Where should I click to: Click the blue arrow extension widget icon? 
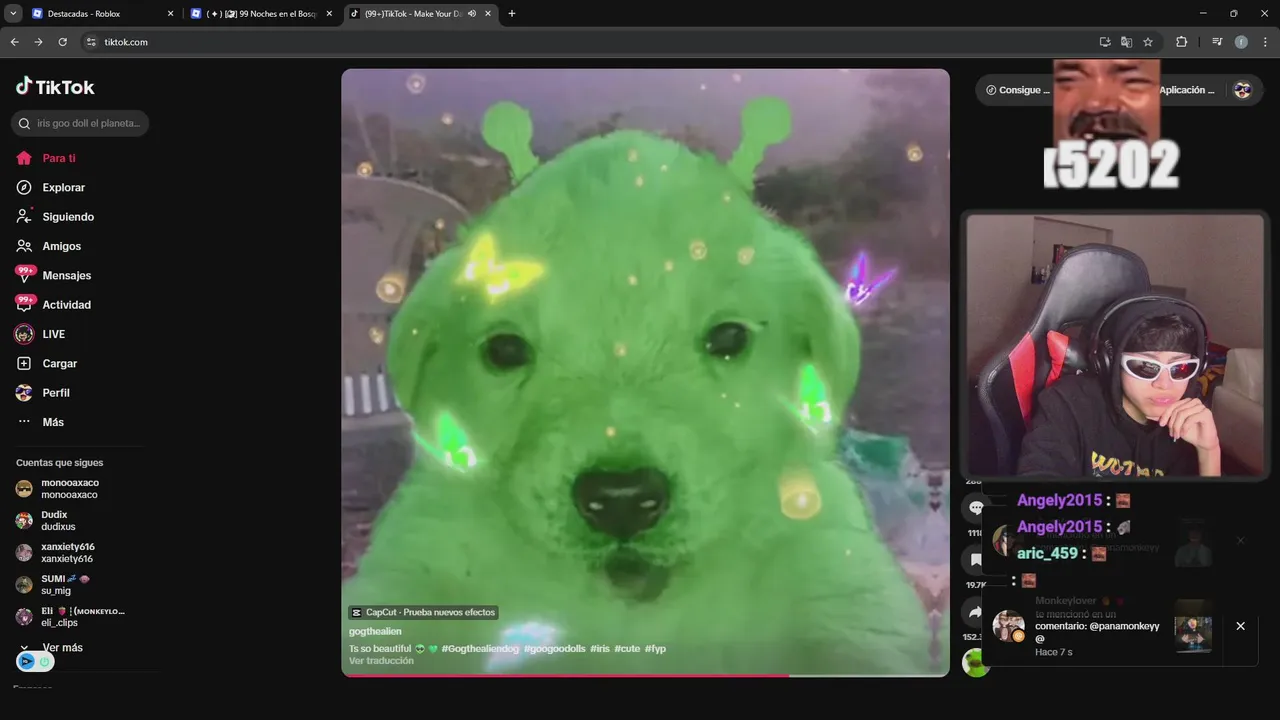point(27,662)
